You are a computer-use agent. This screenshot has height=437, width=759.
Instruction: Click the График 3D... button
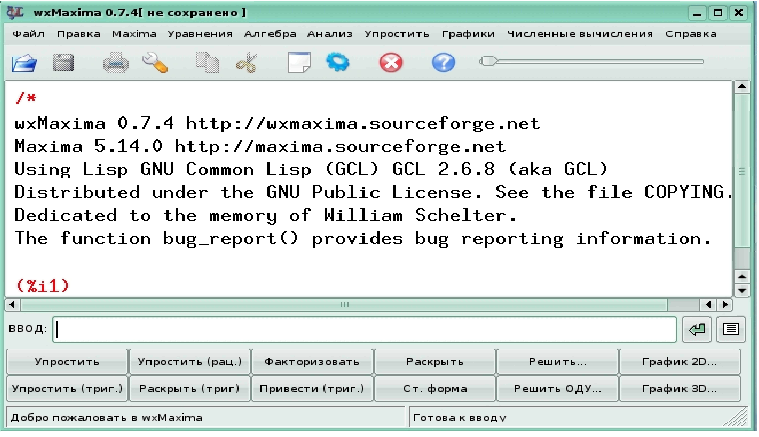tap(680, 389)
